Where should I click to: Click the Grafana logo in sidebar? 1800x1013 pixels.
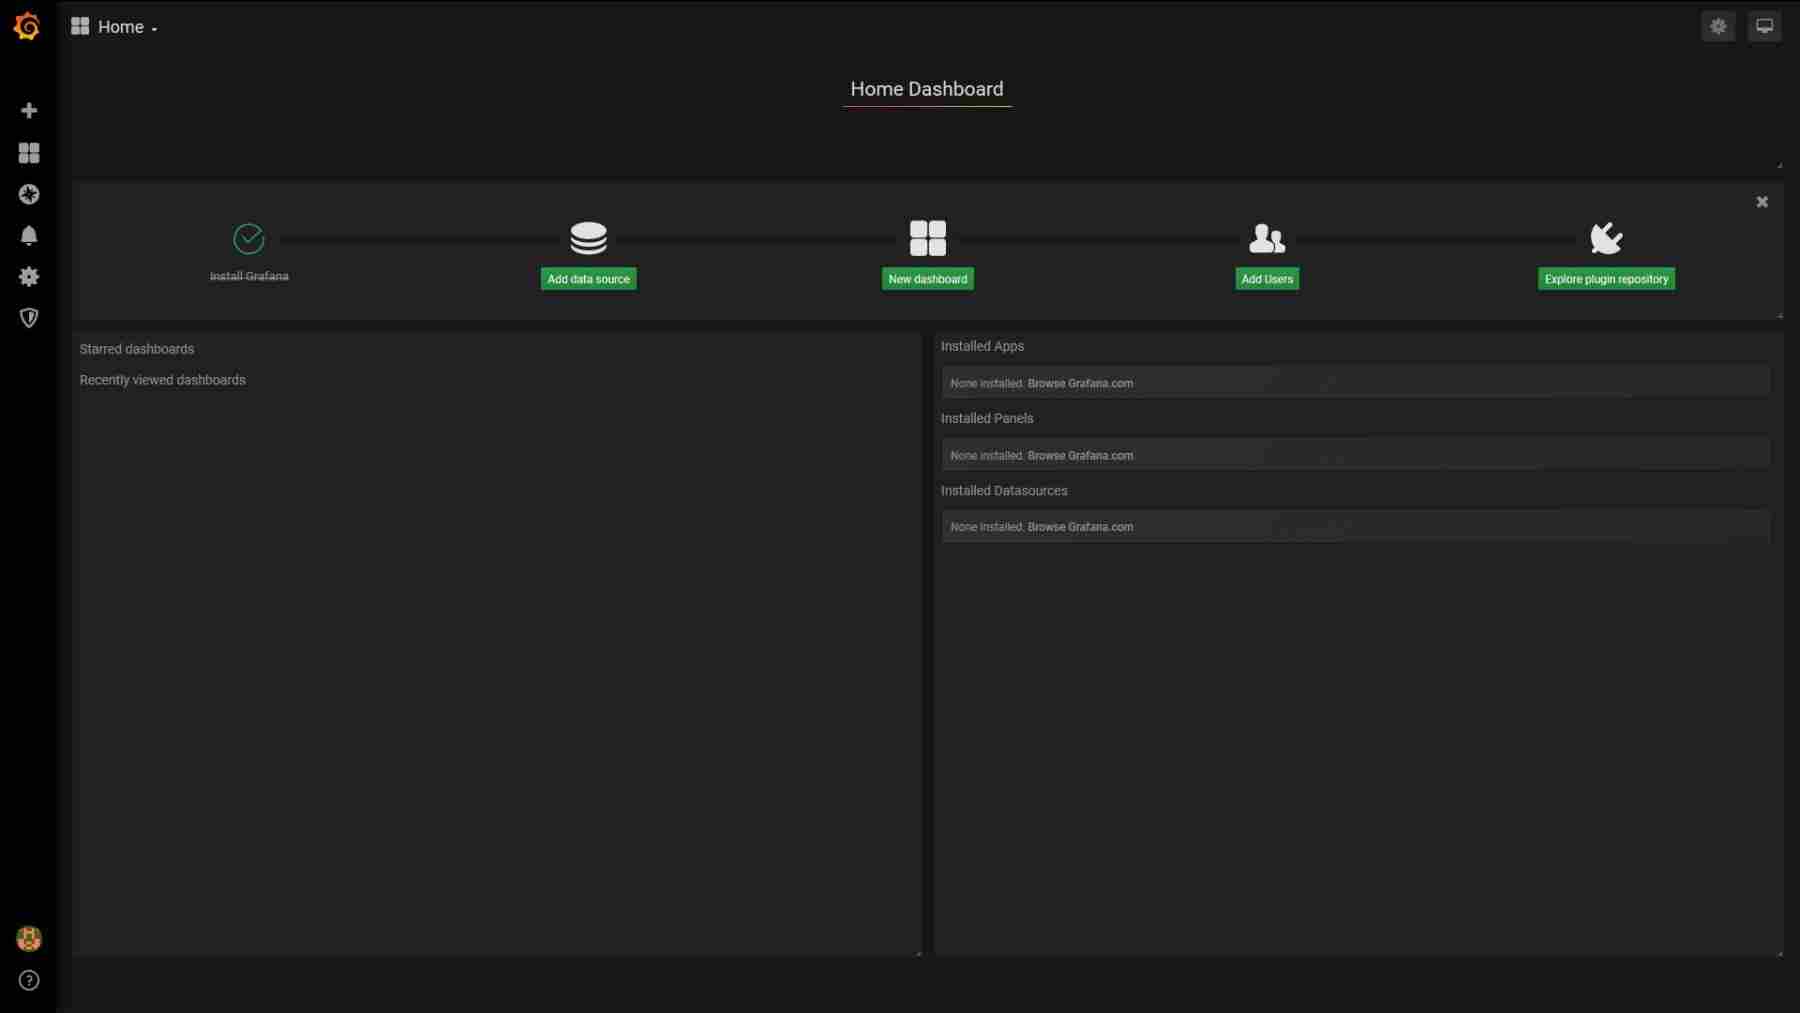(x=27, y=27)
